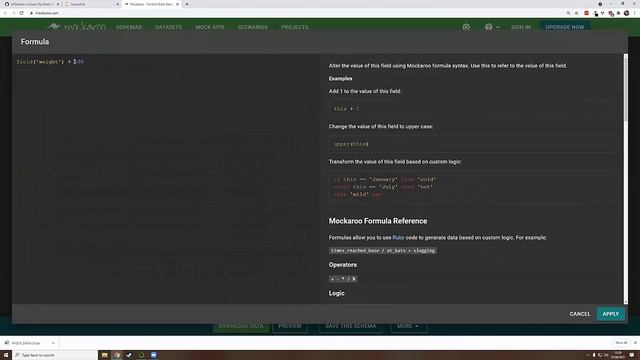
Task: Click the Mockaroo Formula Reference heading
Action: click(378, 221)
